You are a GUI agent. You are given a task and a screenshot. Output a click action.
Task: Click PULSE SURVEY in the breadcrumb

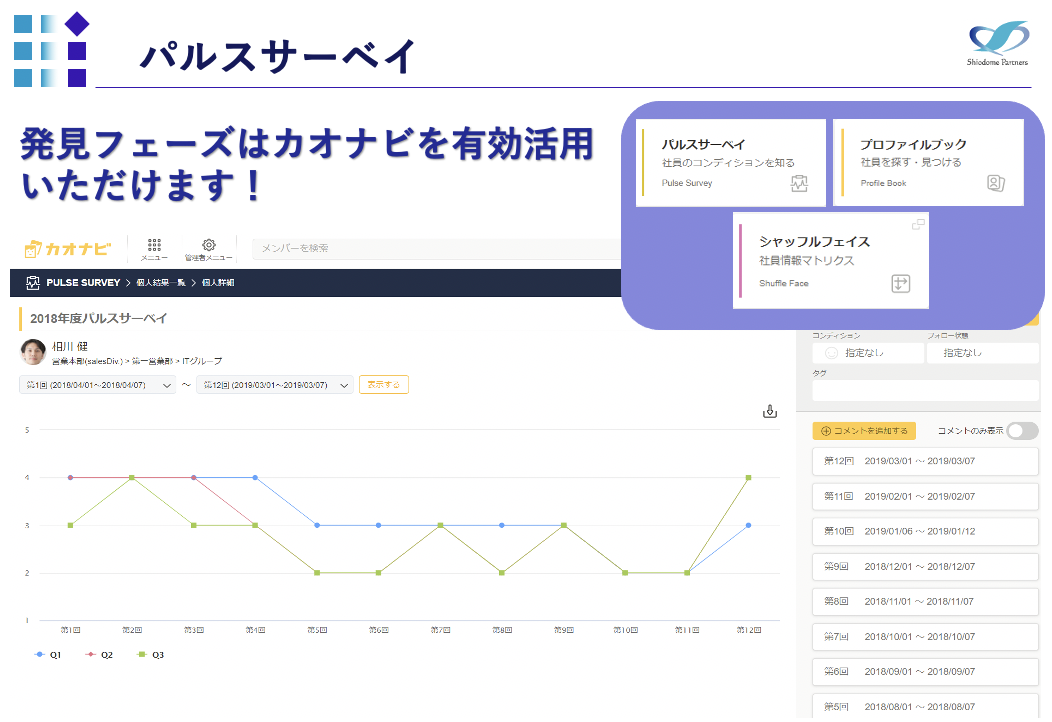[83, 282]
